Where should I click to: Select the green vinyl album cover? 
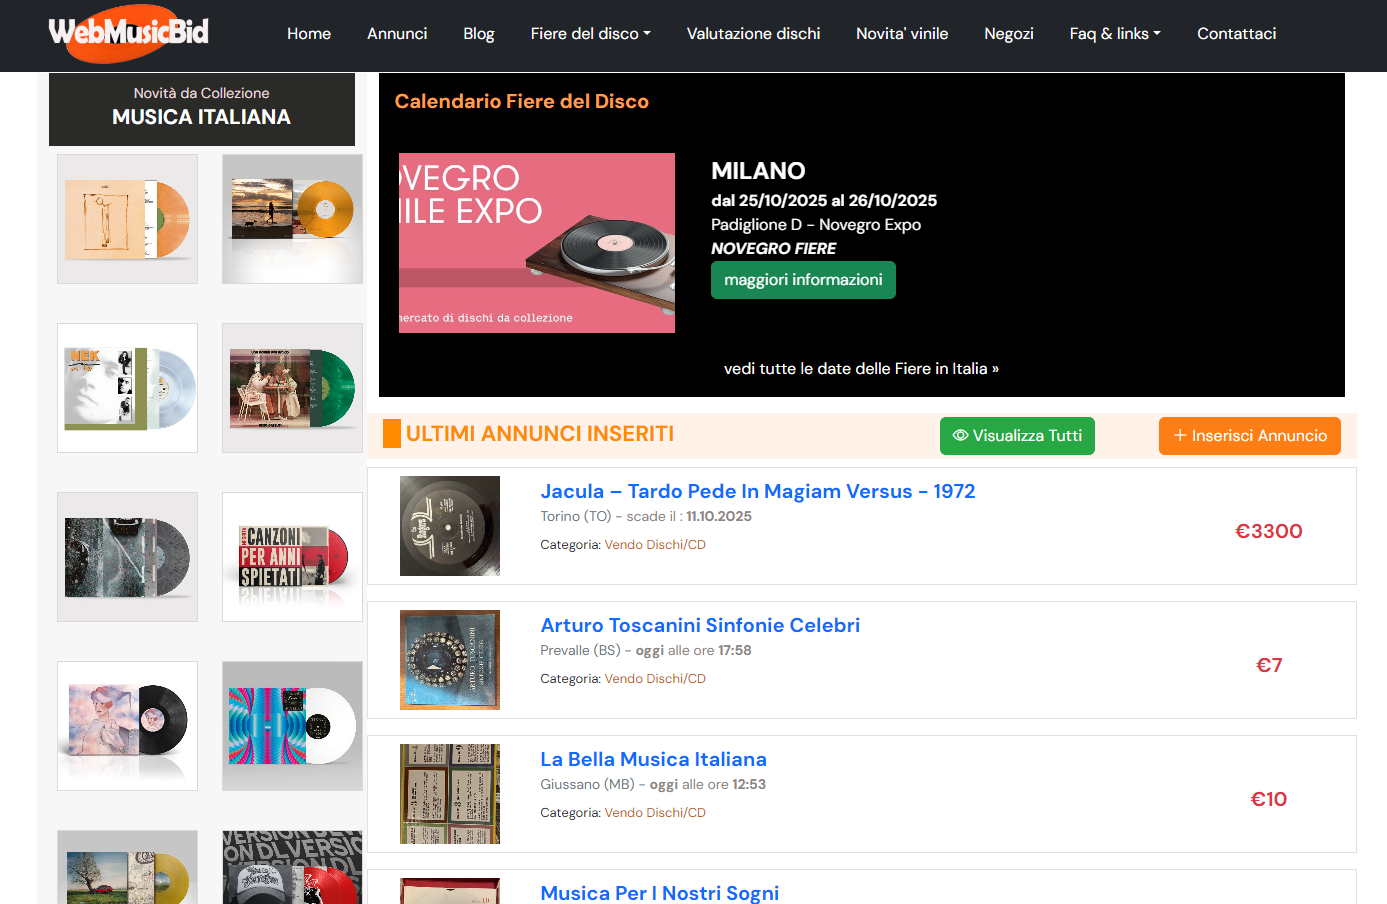[x=292, y=388]
